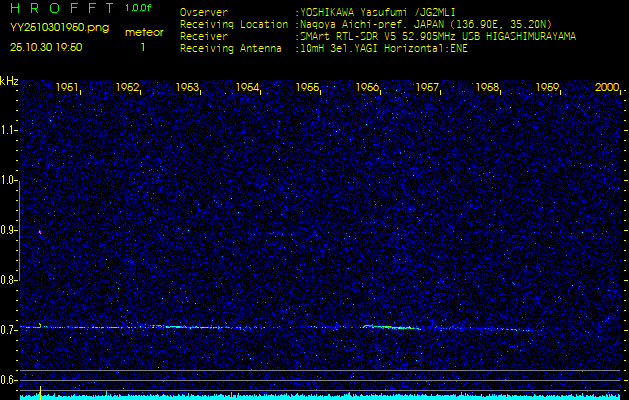
Task: Click the yellow spike in signal strip
Action: coord(39,390)
